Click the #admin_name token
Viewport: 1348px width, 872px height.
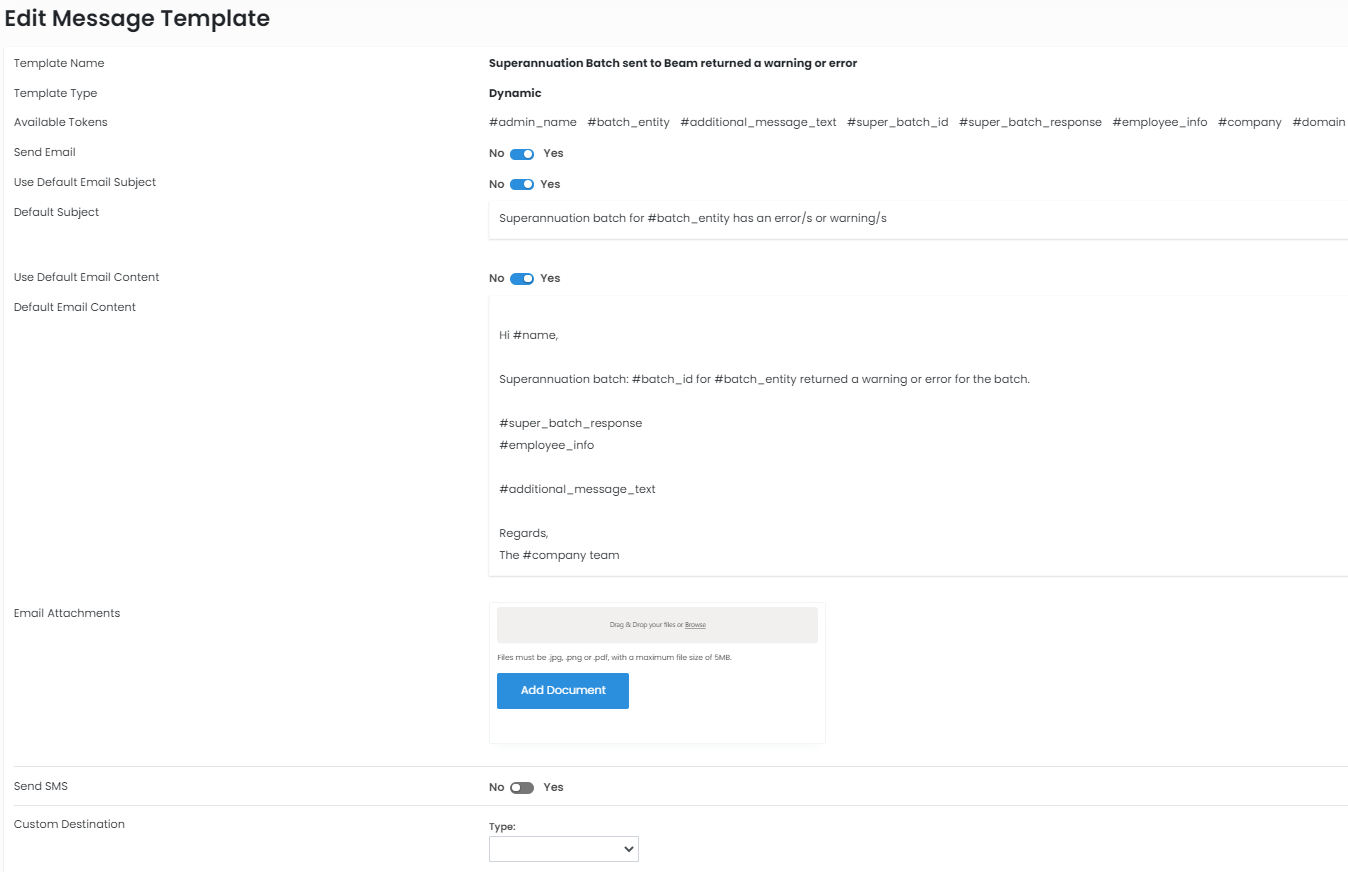click(532, 122)
